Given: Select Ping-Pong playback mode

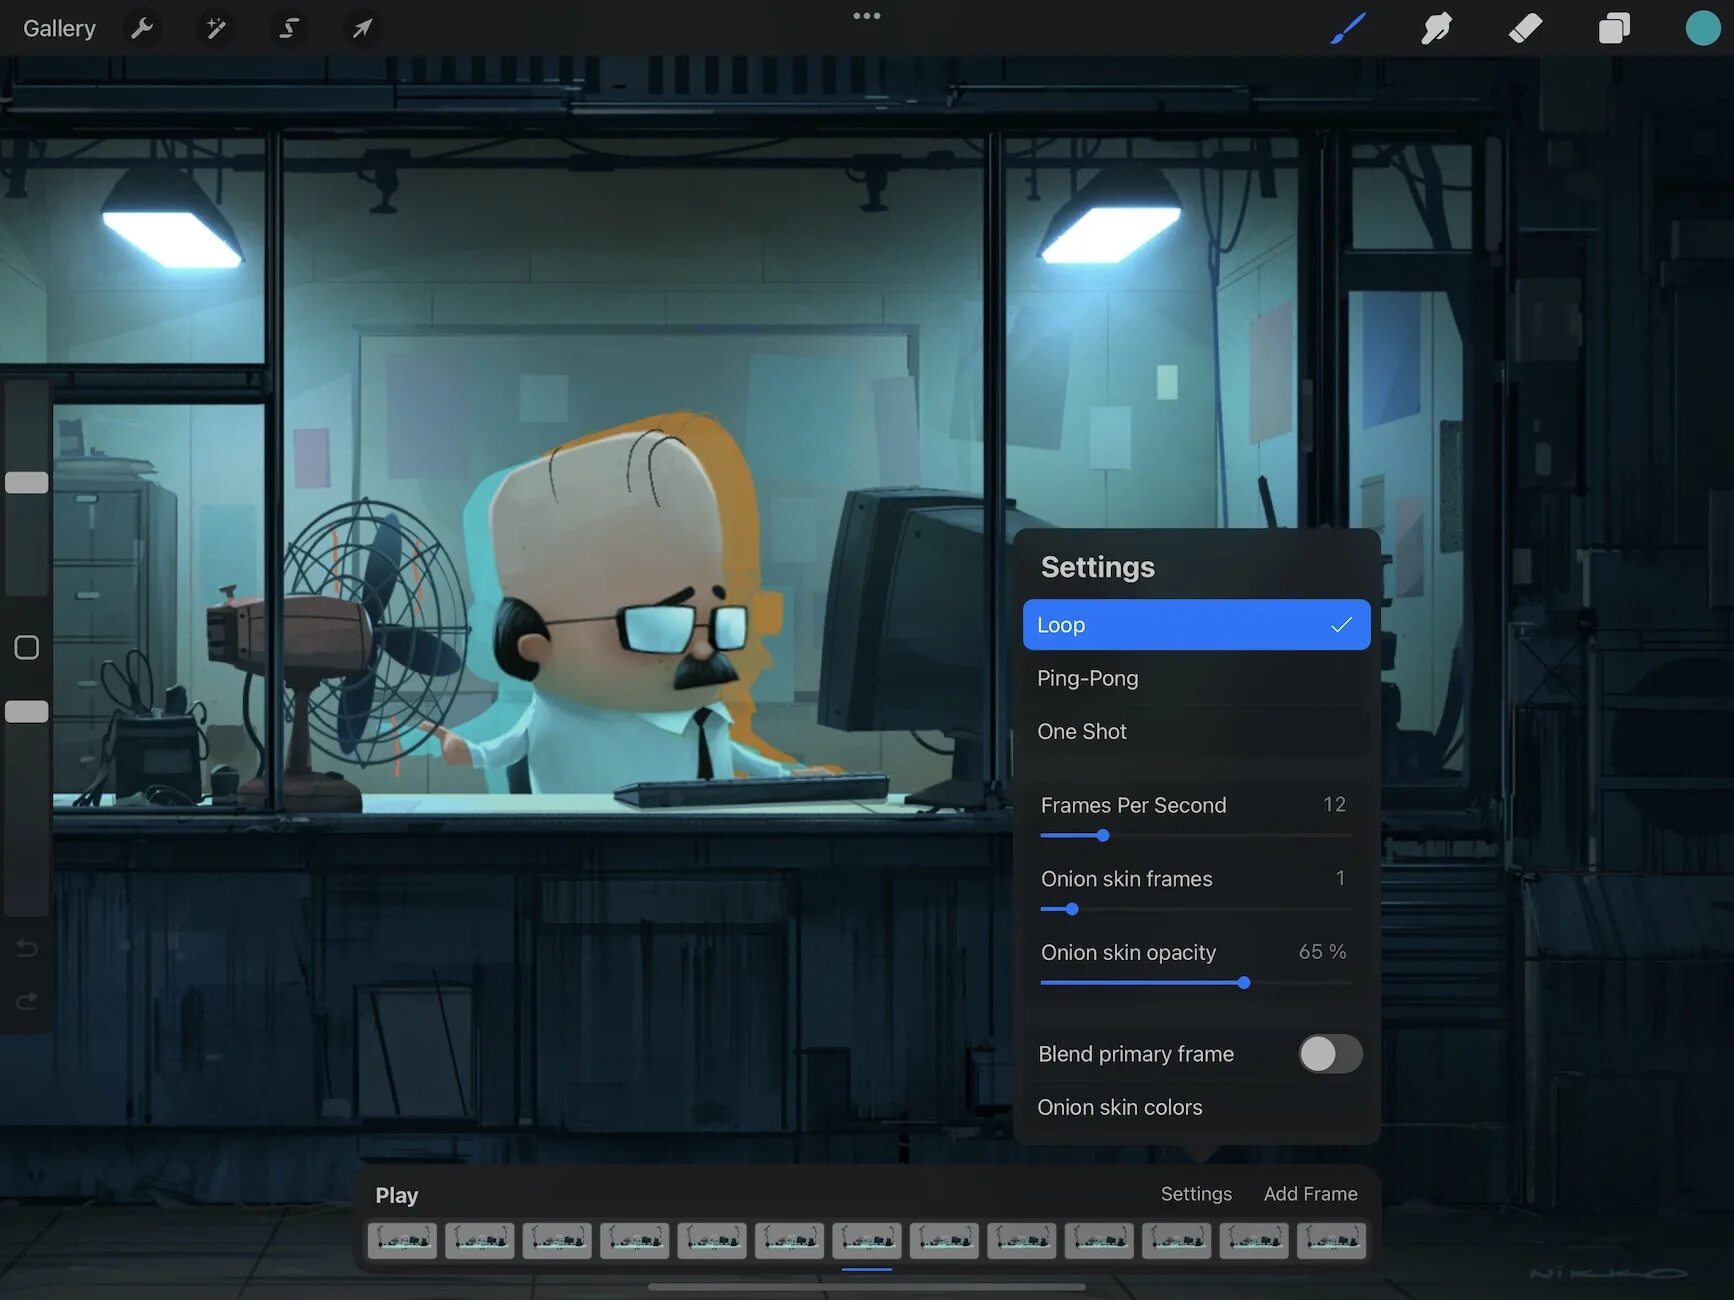Looking at the screenshot, I should pos(1196,678).
